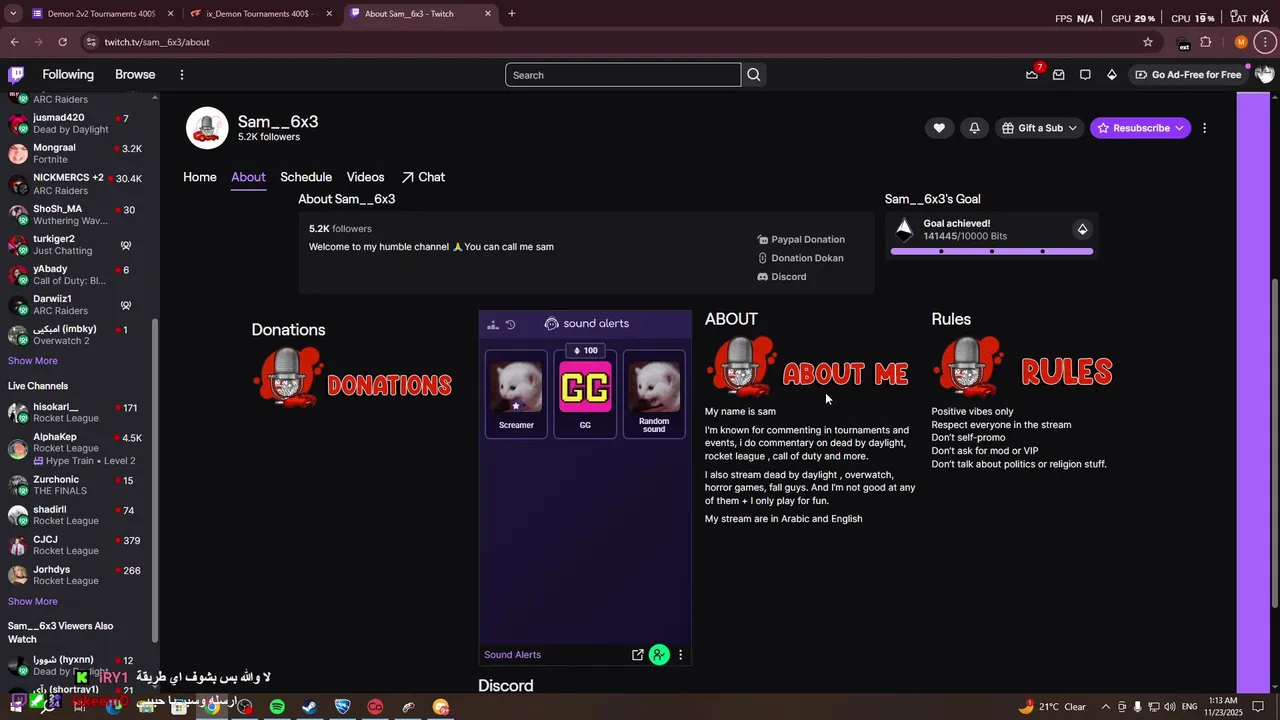This screenshot has height=720, width=1280.
Task: Open the Donation Dokan link
Action: pos(800,258)
